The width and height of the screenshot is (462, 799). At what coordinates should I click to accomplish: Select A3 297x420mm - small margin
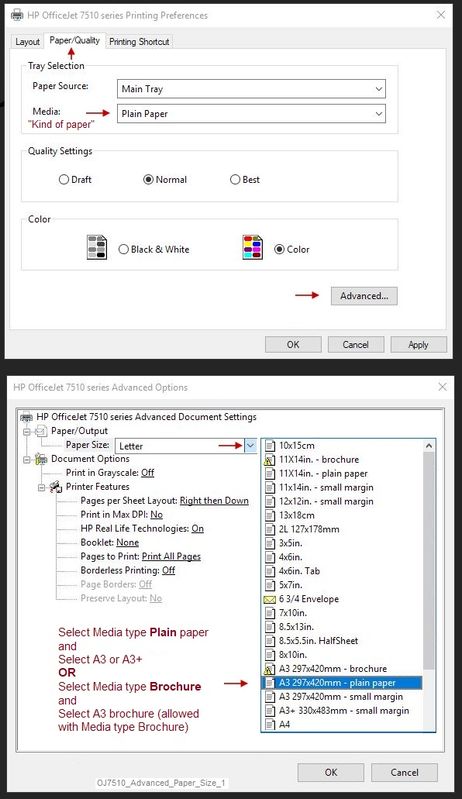[x=341, y=697]
